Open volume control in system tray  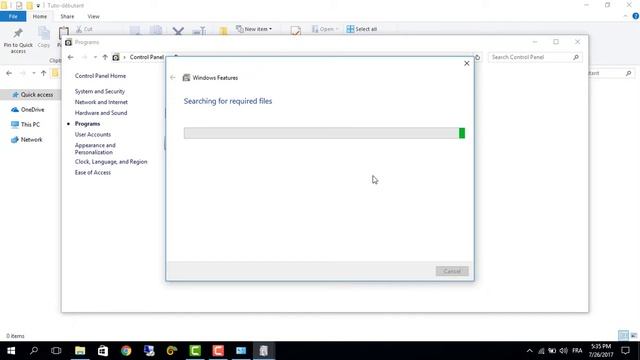564,351
